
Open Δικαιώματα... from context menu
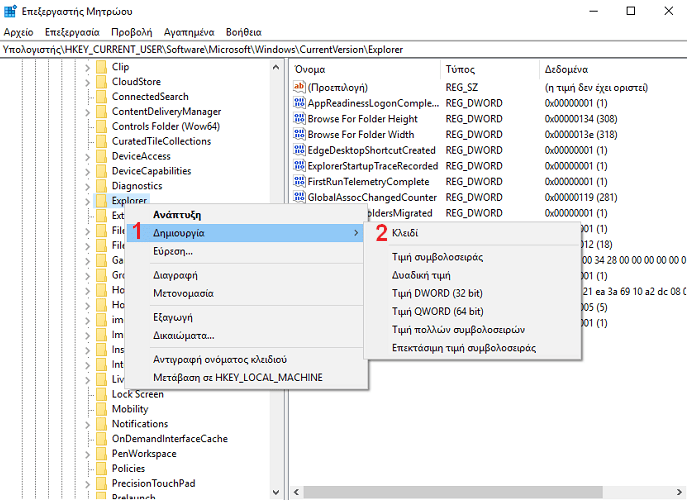(x=246, y=336)
